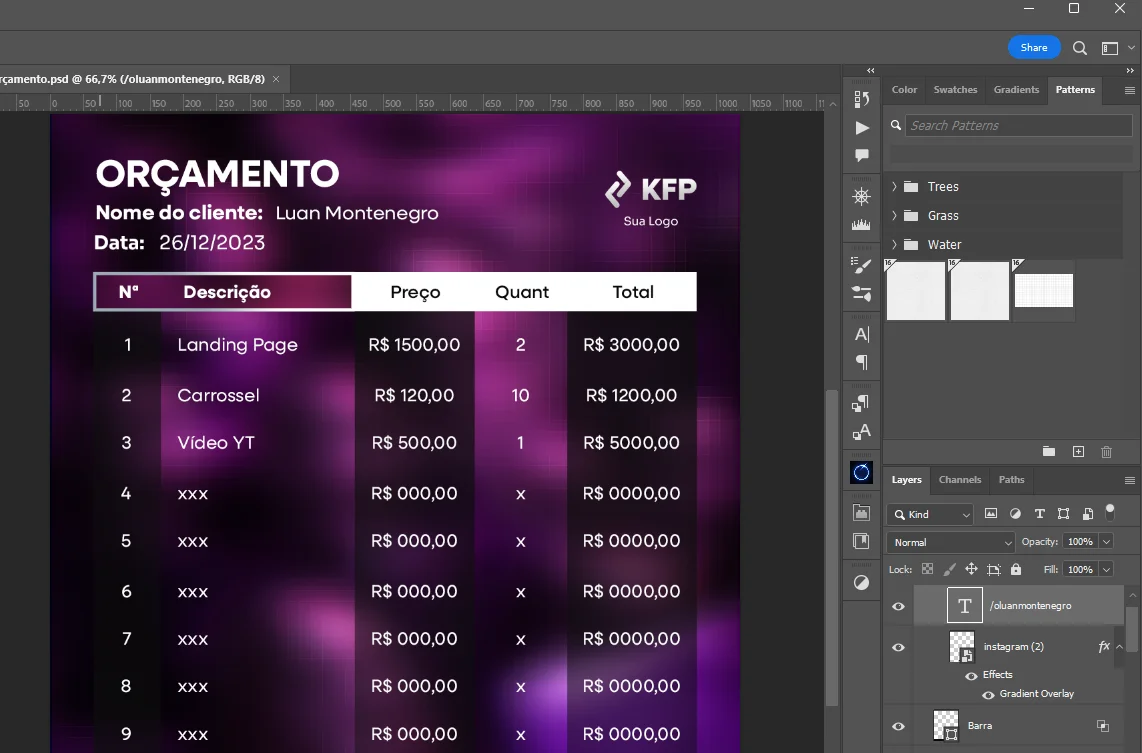Create new pattern group folder icon
The height and width of the screenshot is (753, 1142).
coord(1049,452)
